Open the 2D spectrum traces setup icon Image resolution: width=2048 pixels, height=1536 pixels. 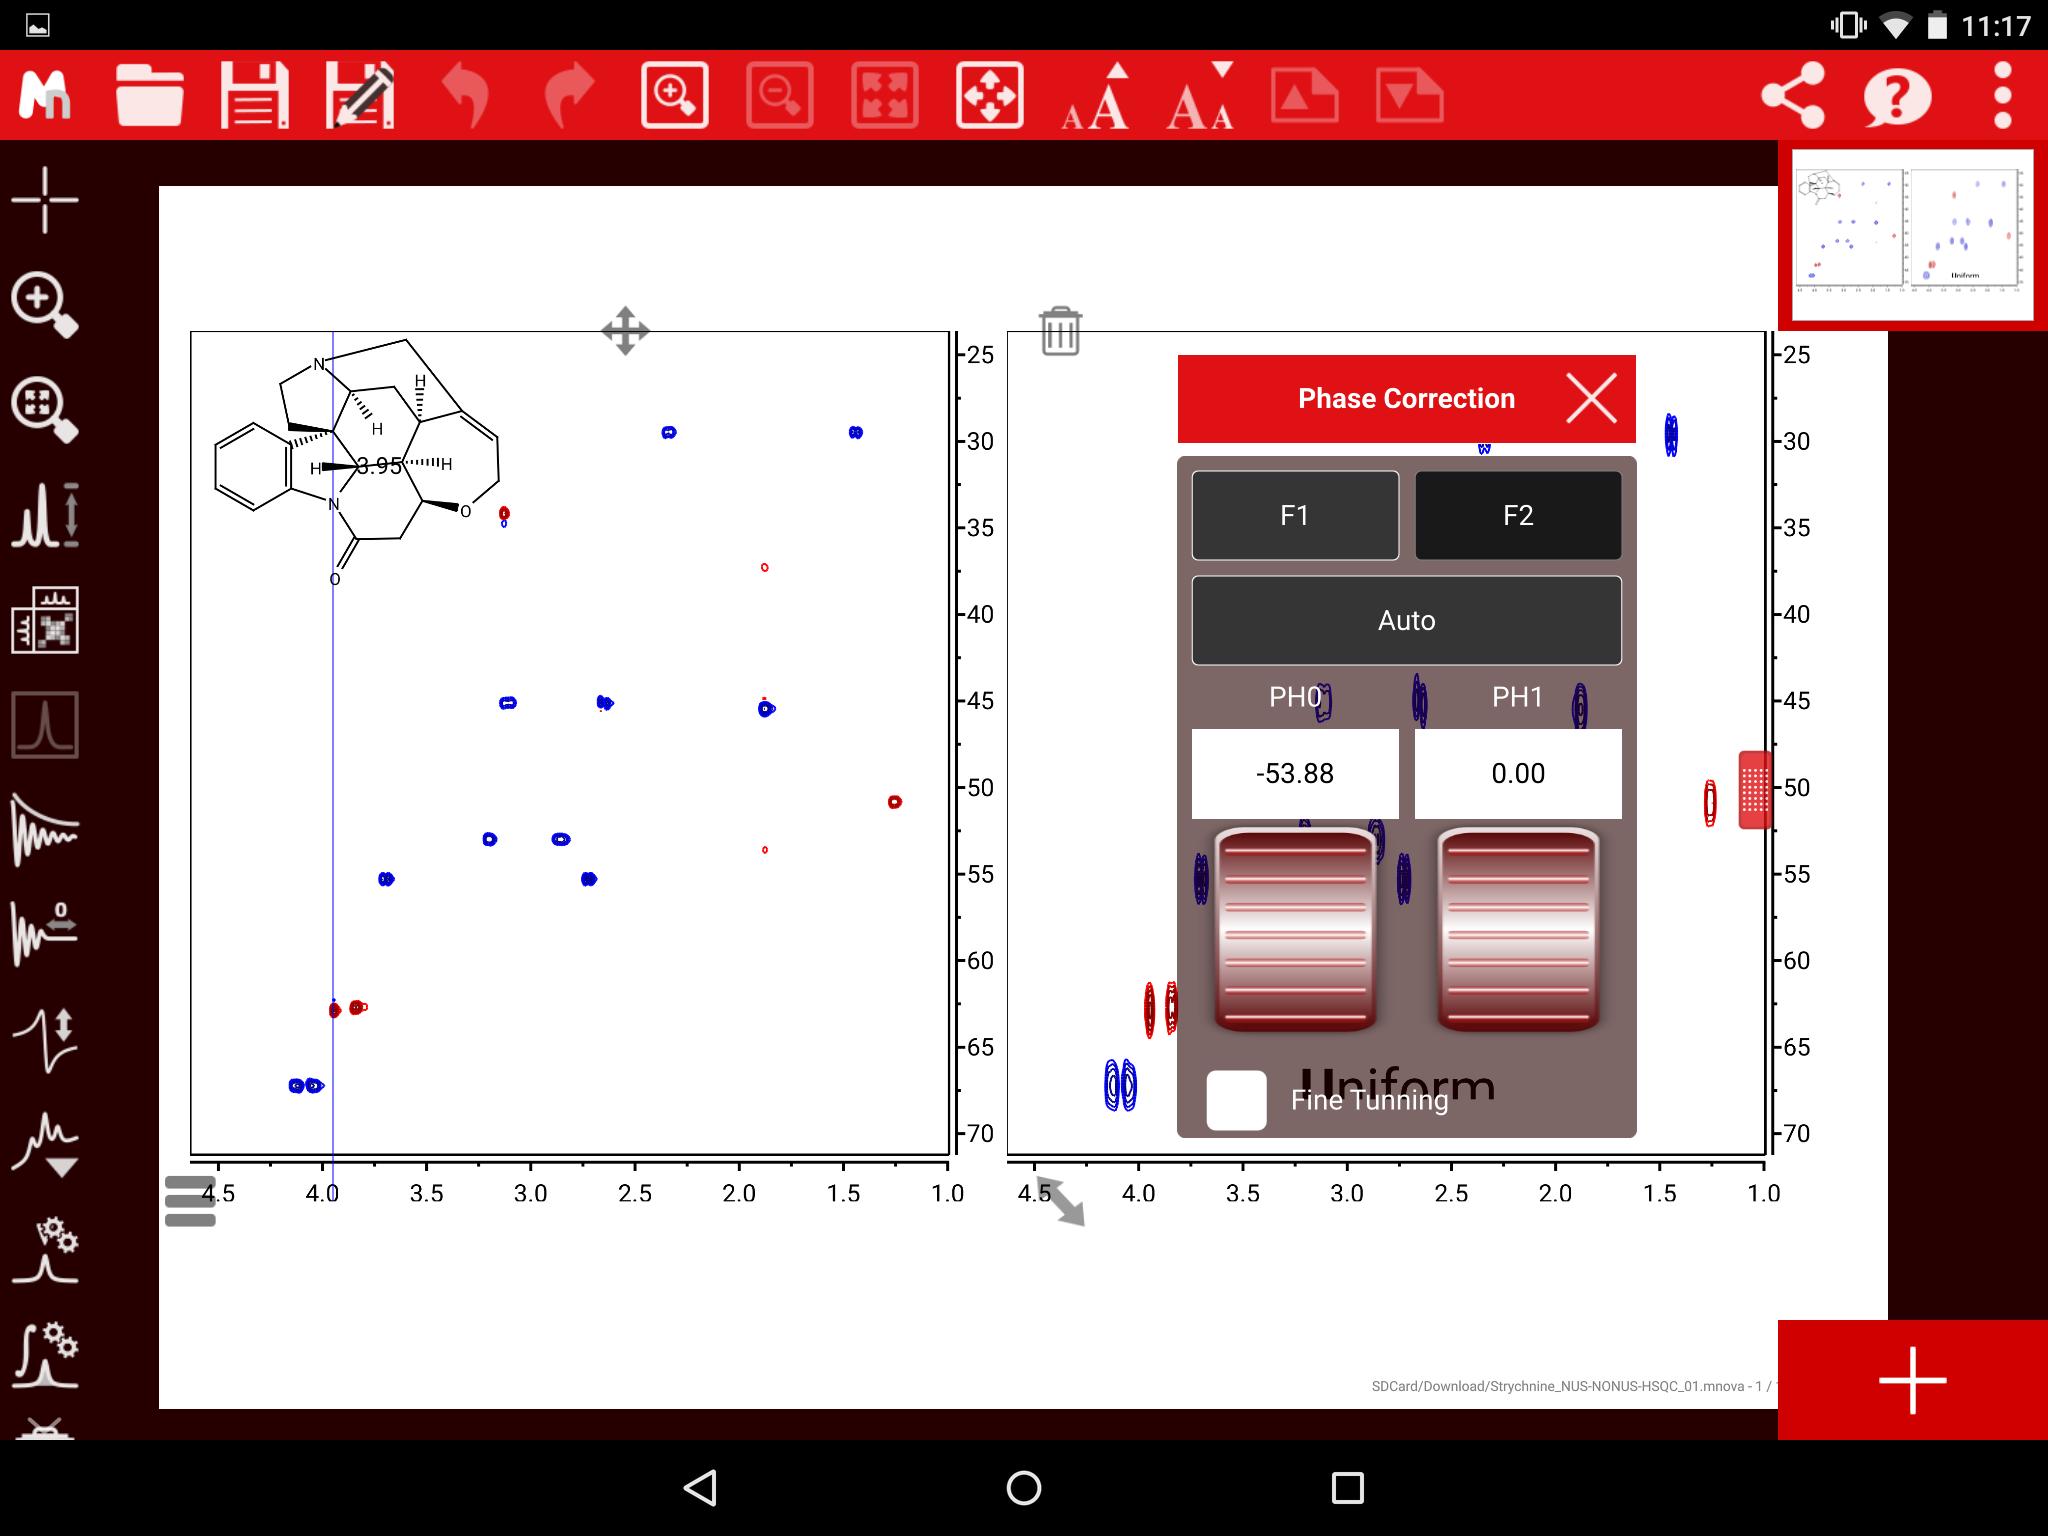click(x=45, y=620)
